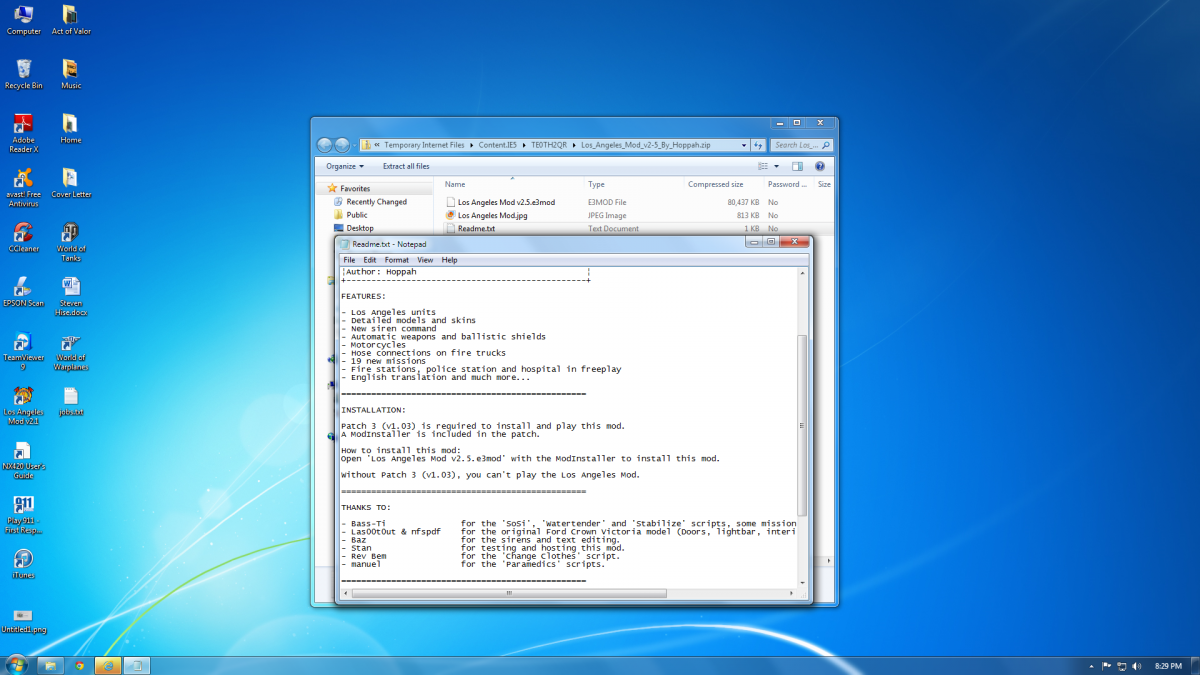Click the TE0TH2QR breadcrumb segment

tap(549, 145)
